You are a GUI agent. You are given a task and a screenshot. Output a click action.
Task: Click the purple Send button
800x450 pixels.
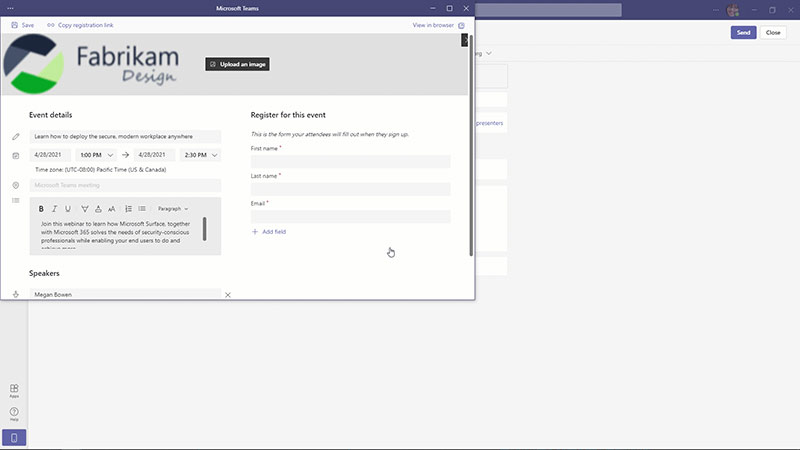coord(742,32)
